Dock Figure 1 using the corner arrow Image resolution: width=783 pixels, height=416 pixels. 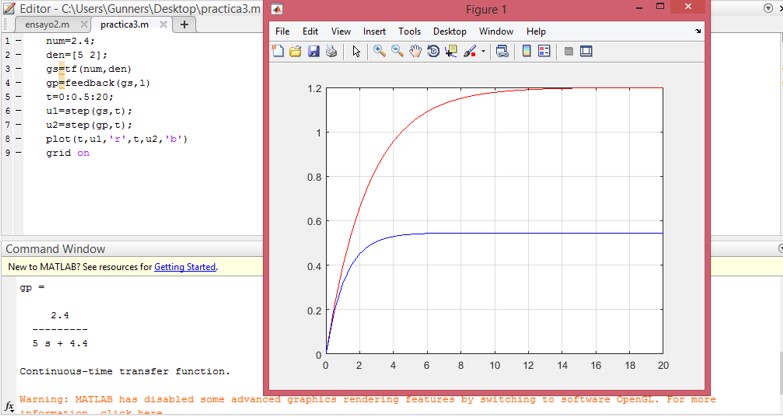tap(698, 31)
